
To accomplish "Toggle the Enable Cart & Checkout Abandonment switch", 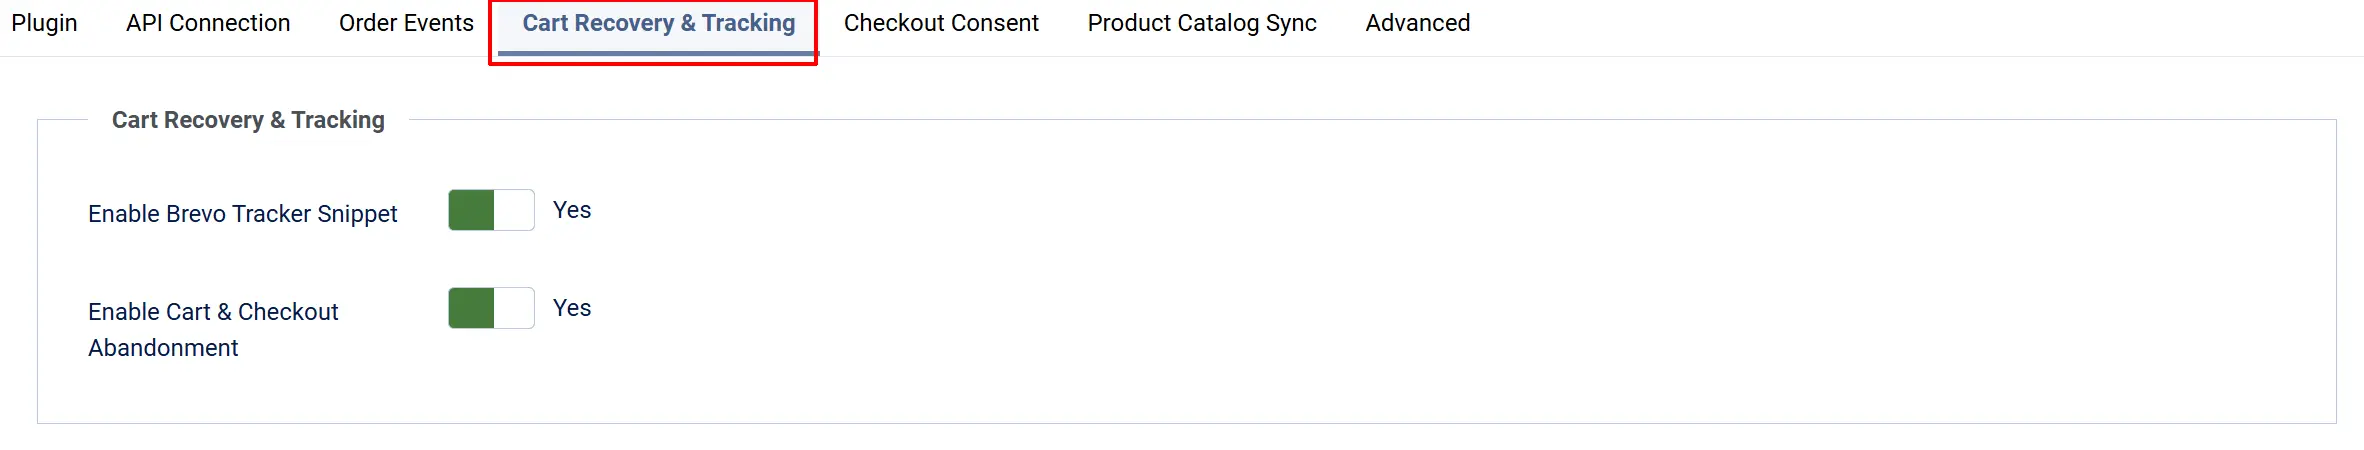I will [491, 308].
